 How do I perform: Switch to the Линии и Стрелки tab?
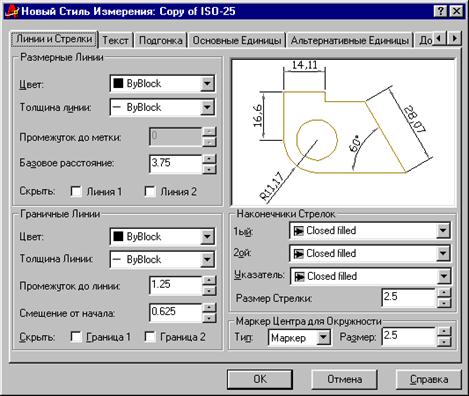[54, 39]
